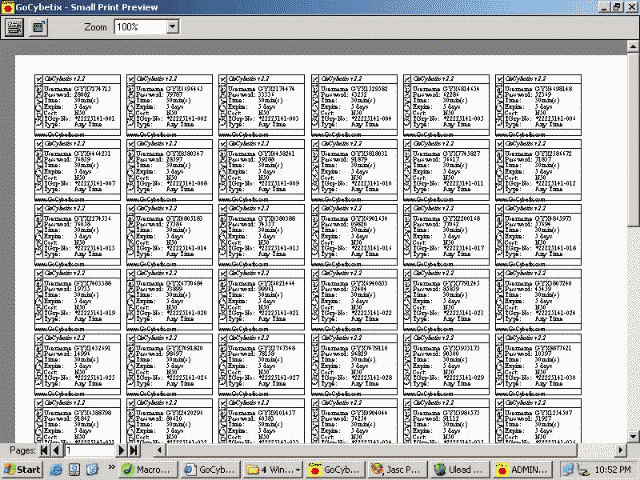Click vertical logo strip on ticket -009
The width and height of the screenshot is (640, 480).
[223, 171]
